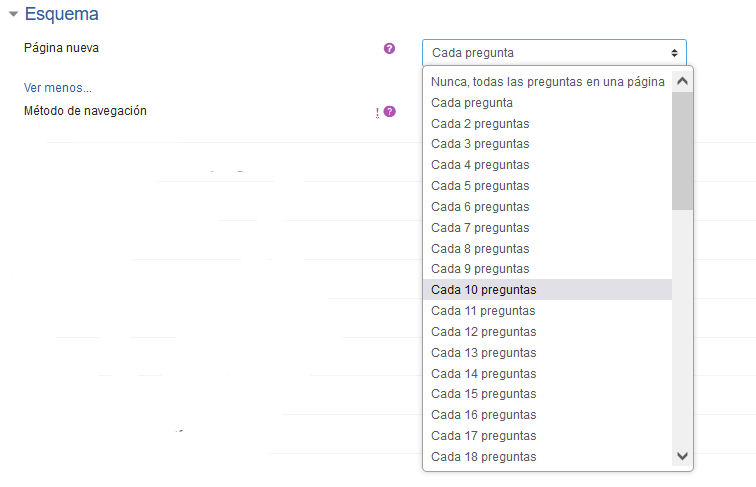The image size is (756, 487).
Task: Pick Cada 17 preguntas
Action: (x=547, y=436)
